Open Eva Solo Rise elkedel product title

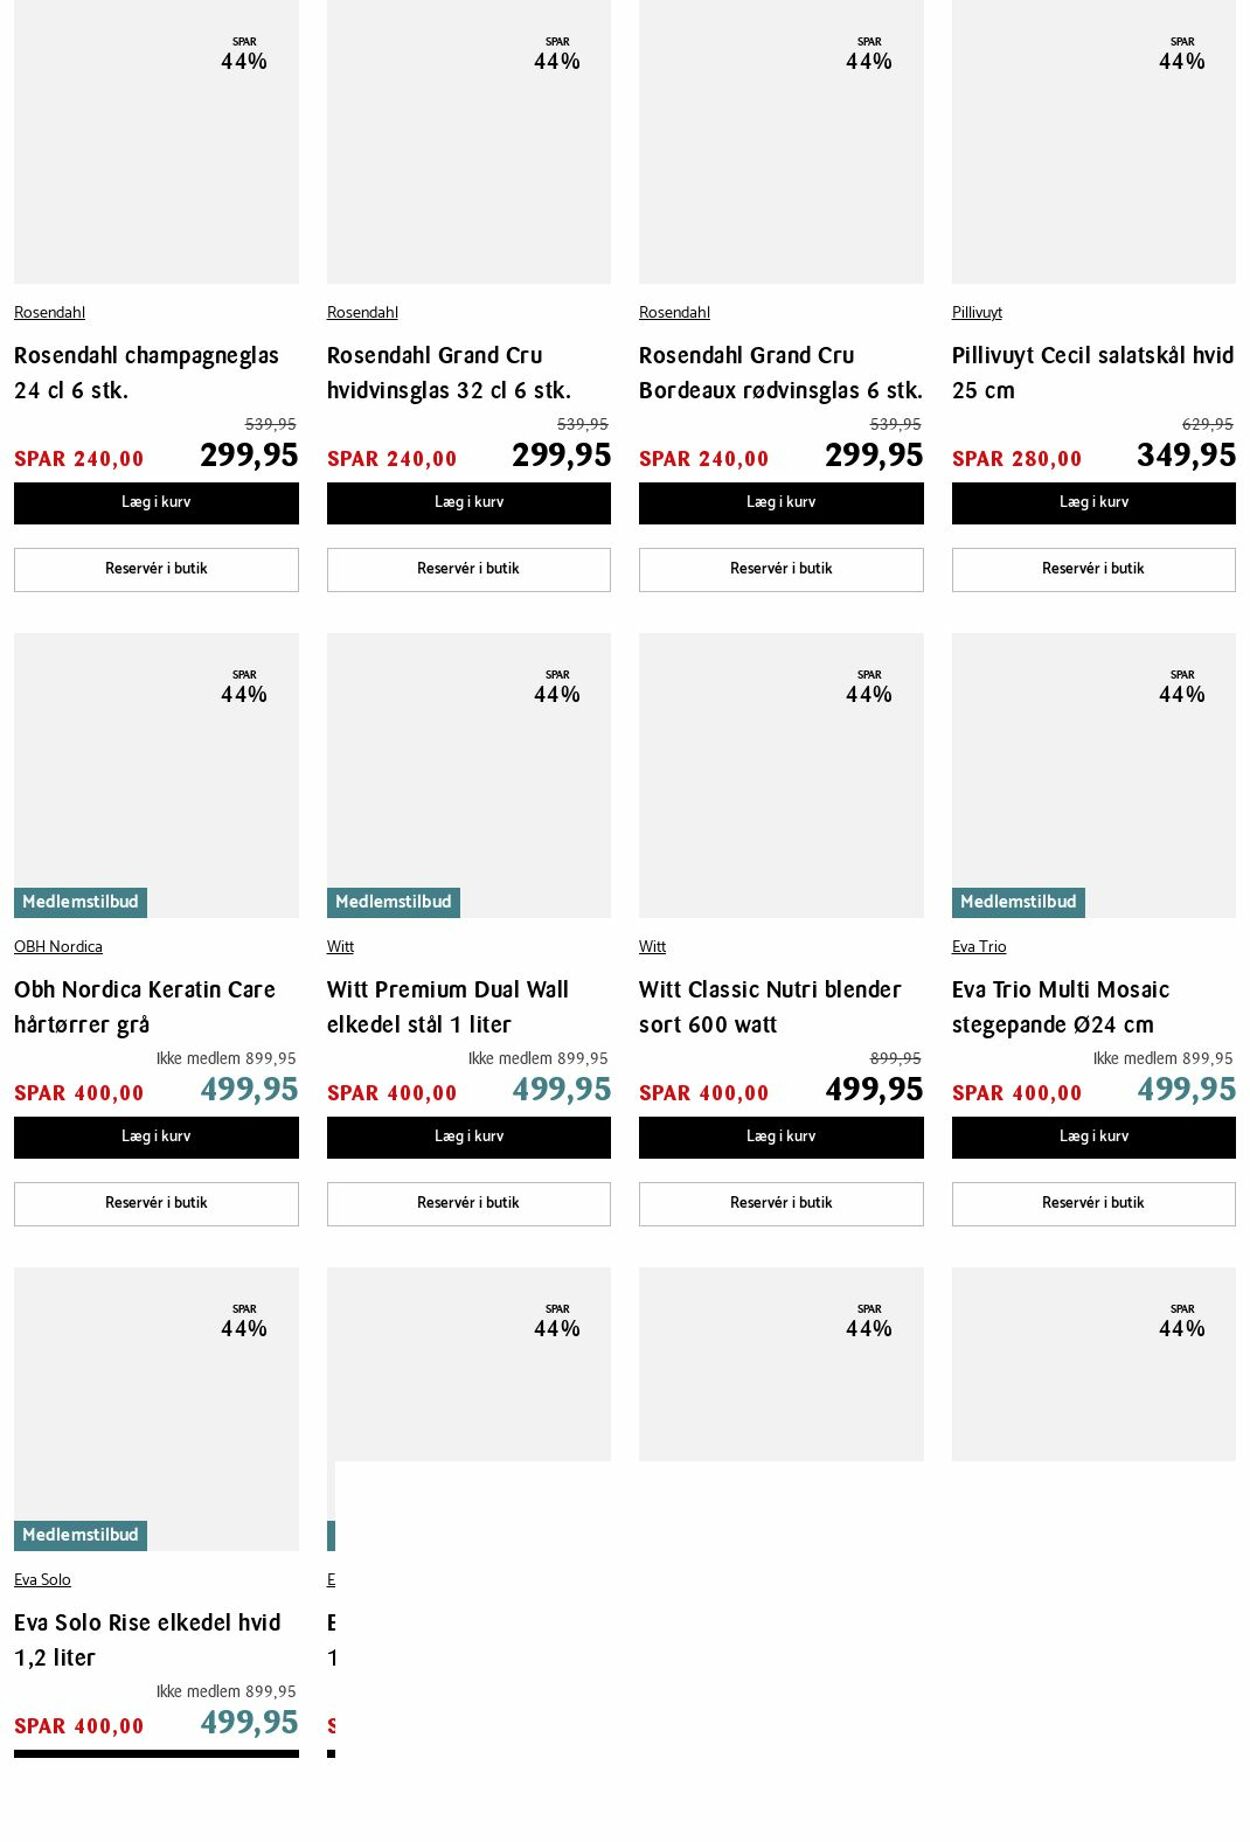pyautogui.click(x=147, y=1640)
